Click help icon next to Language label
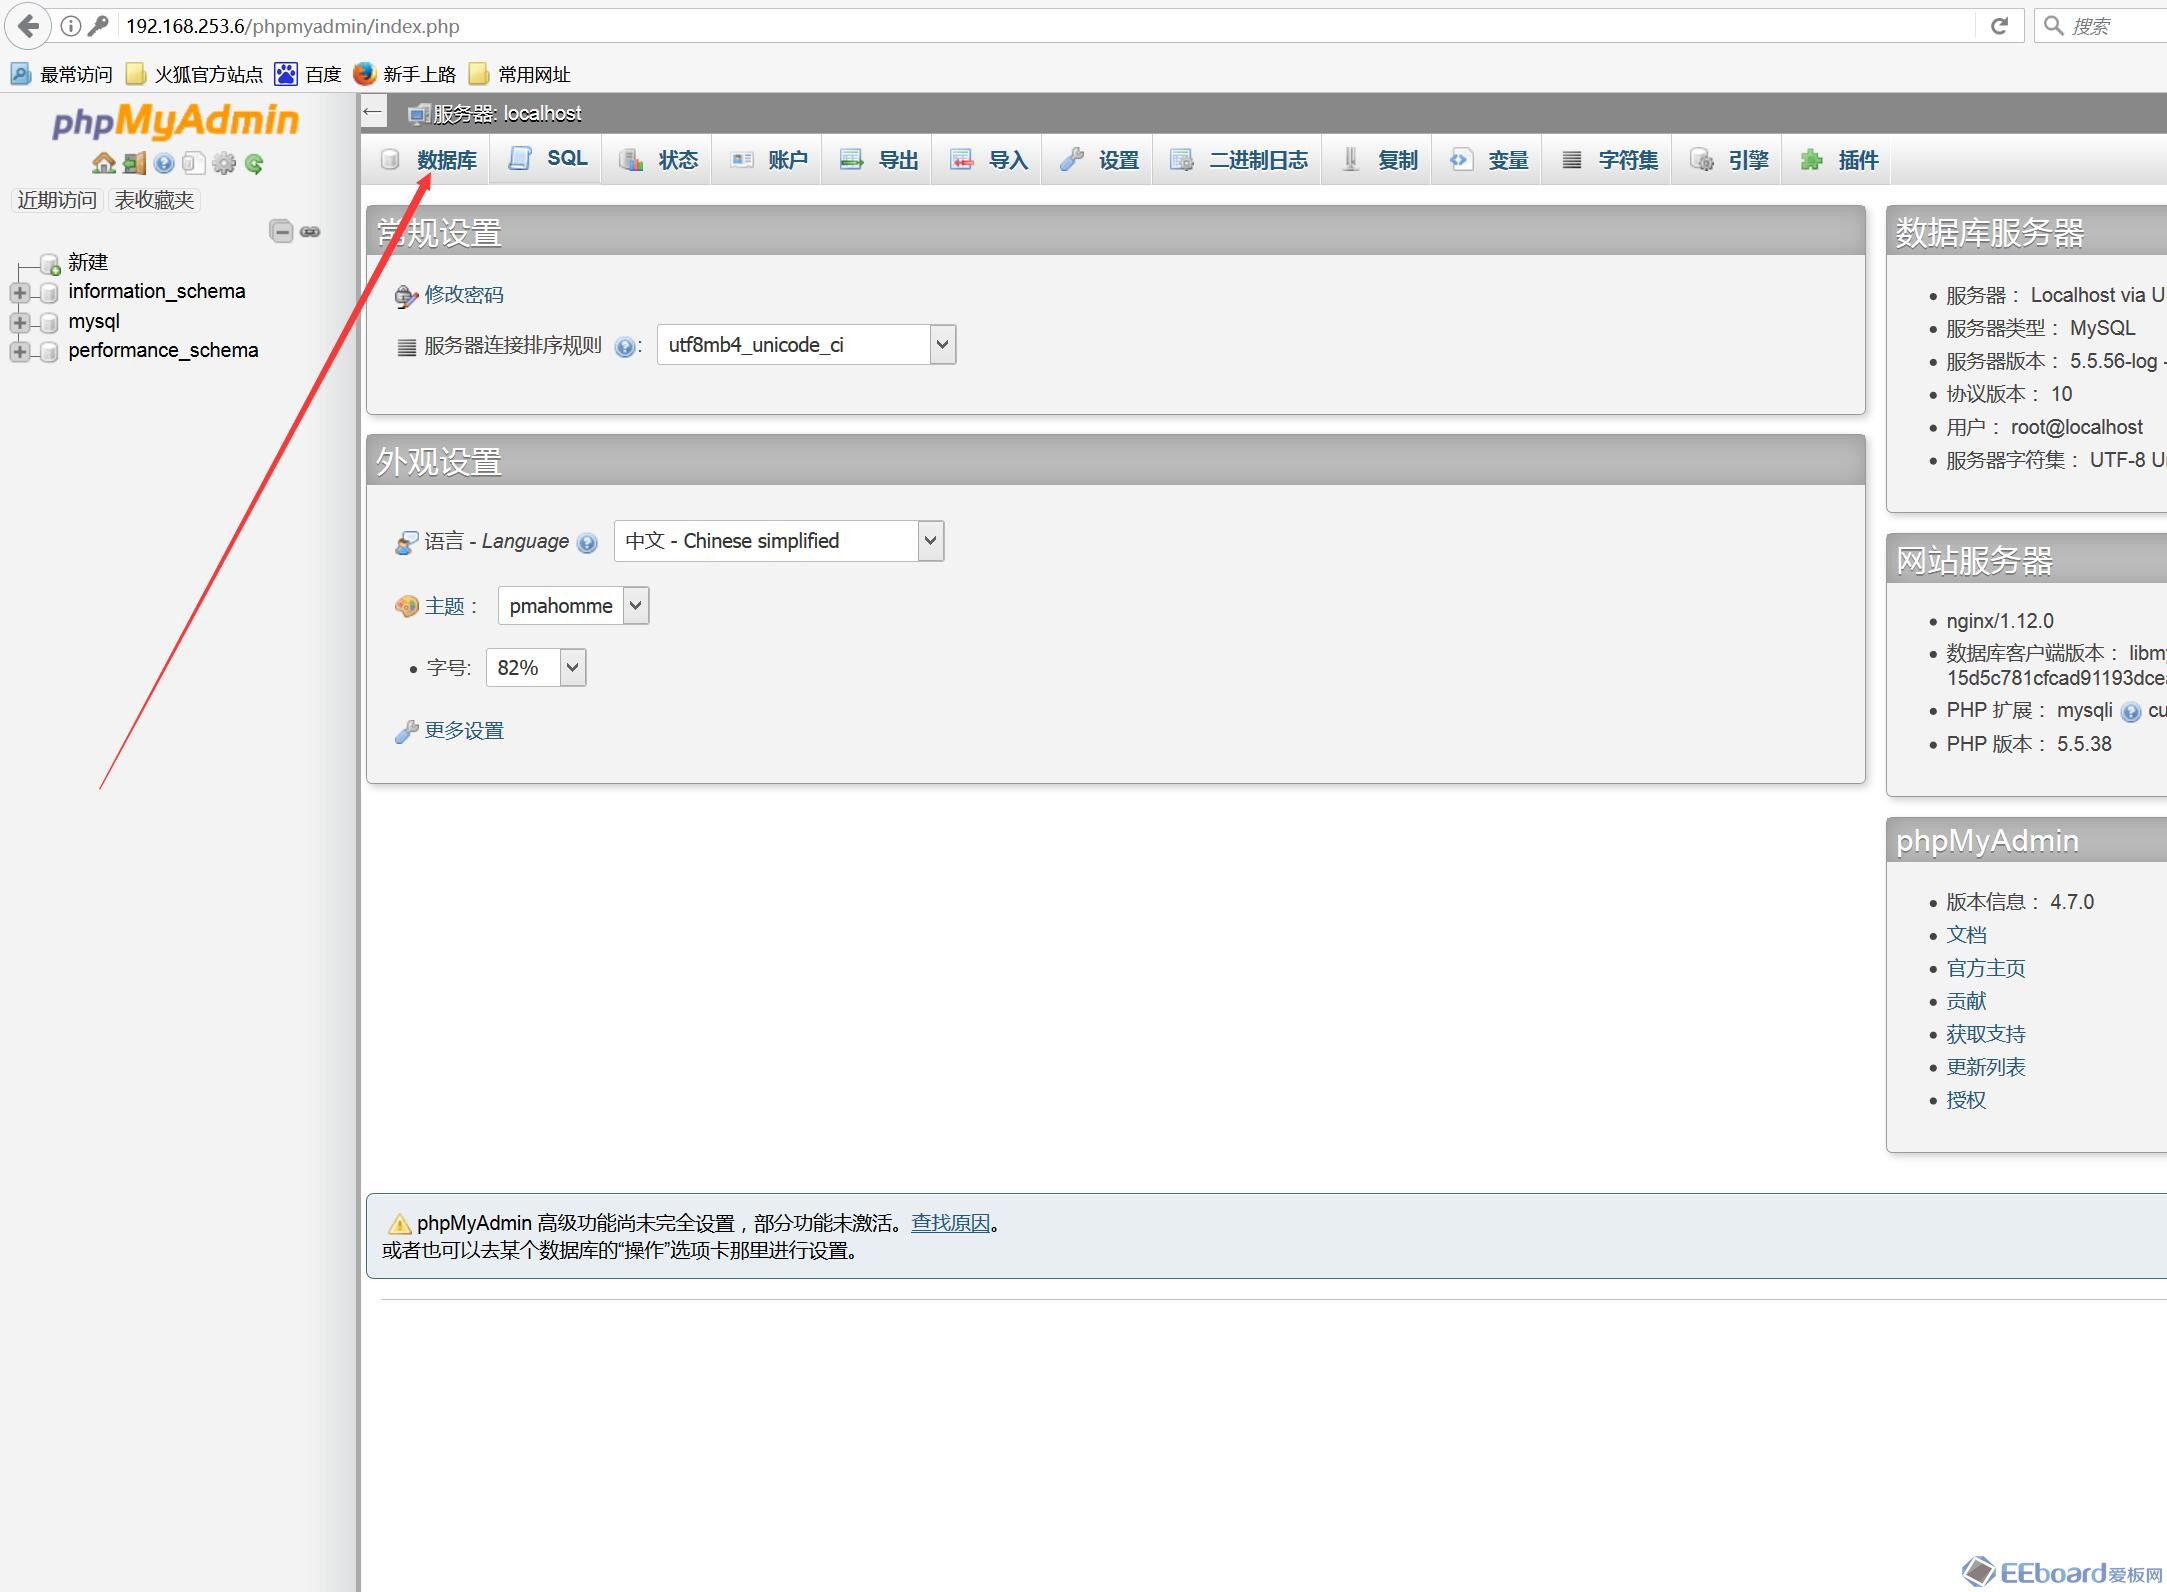 (x=587, y=543)
